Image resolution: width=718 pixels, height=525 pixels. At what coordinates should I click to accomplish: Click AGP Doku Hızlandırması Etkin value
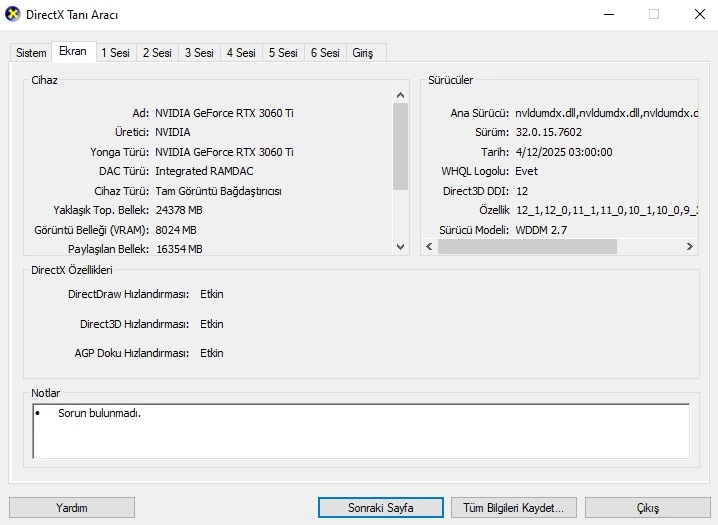(212, 353)
